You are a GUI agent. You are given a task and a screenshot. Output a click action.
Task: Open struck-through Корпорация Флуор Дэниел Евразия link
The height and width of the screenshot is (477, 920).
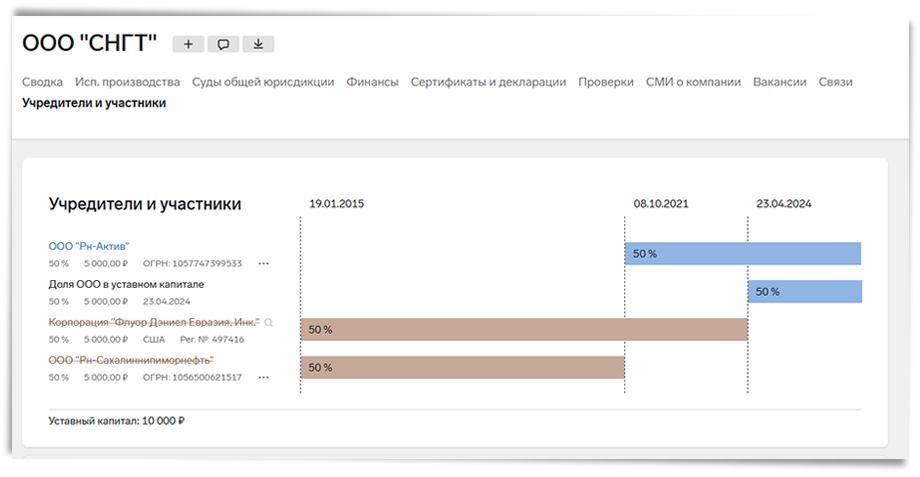point(154,322)
